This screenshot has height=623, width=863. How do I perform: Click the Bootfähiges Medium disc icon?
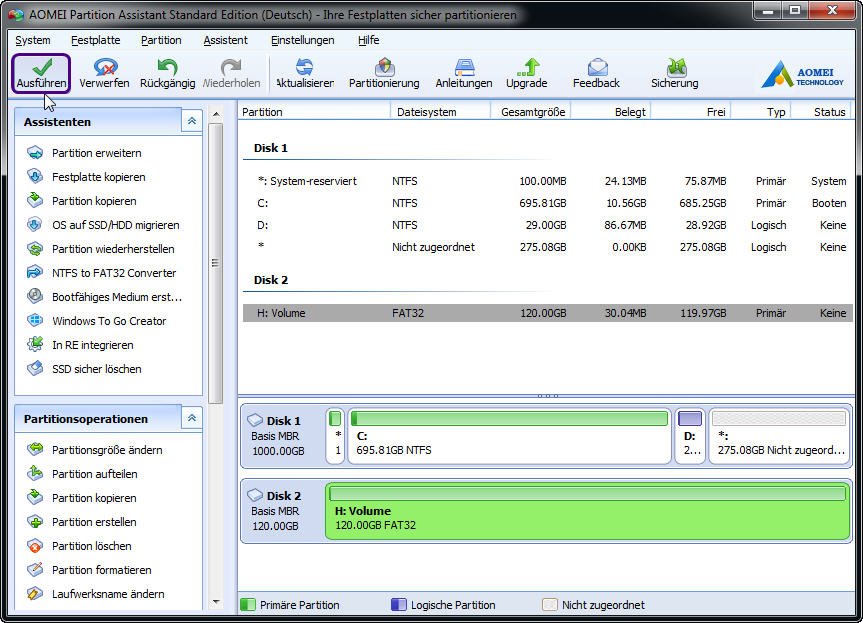35,297
